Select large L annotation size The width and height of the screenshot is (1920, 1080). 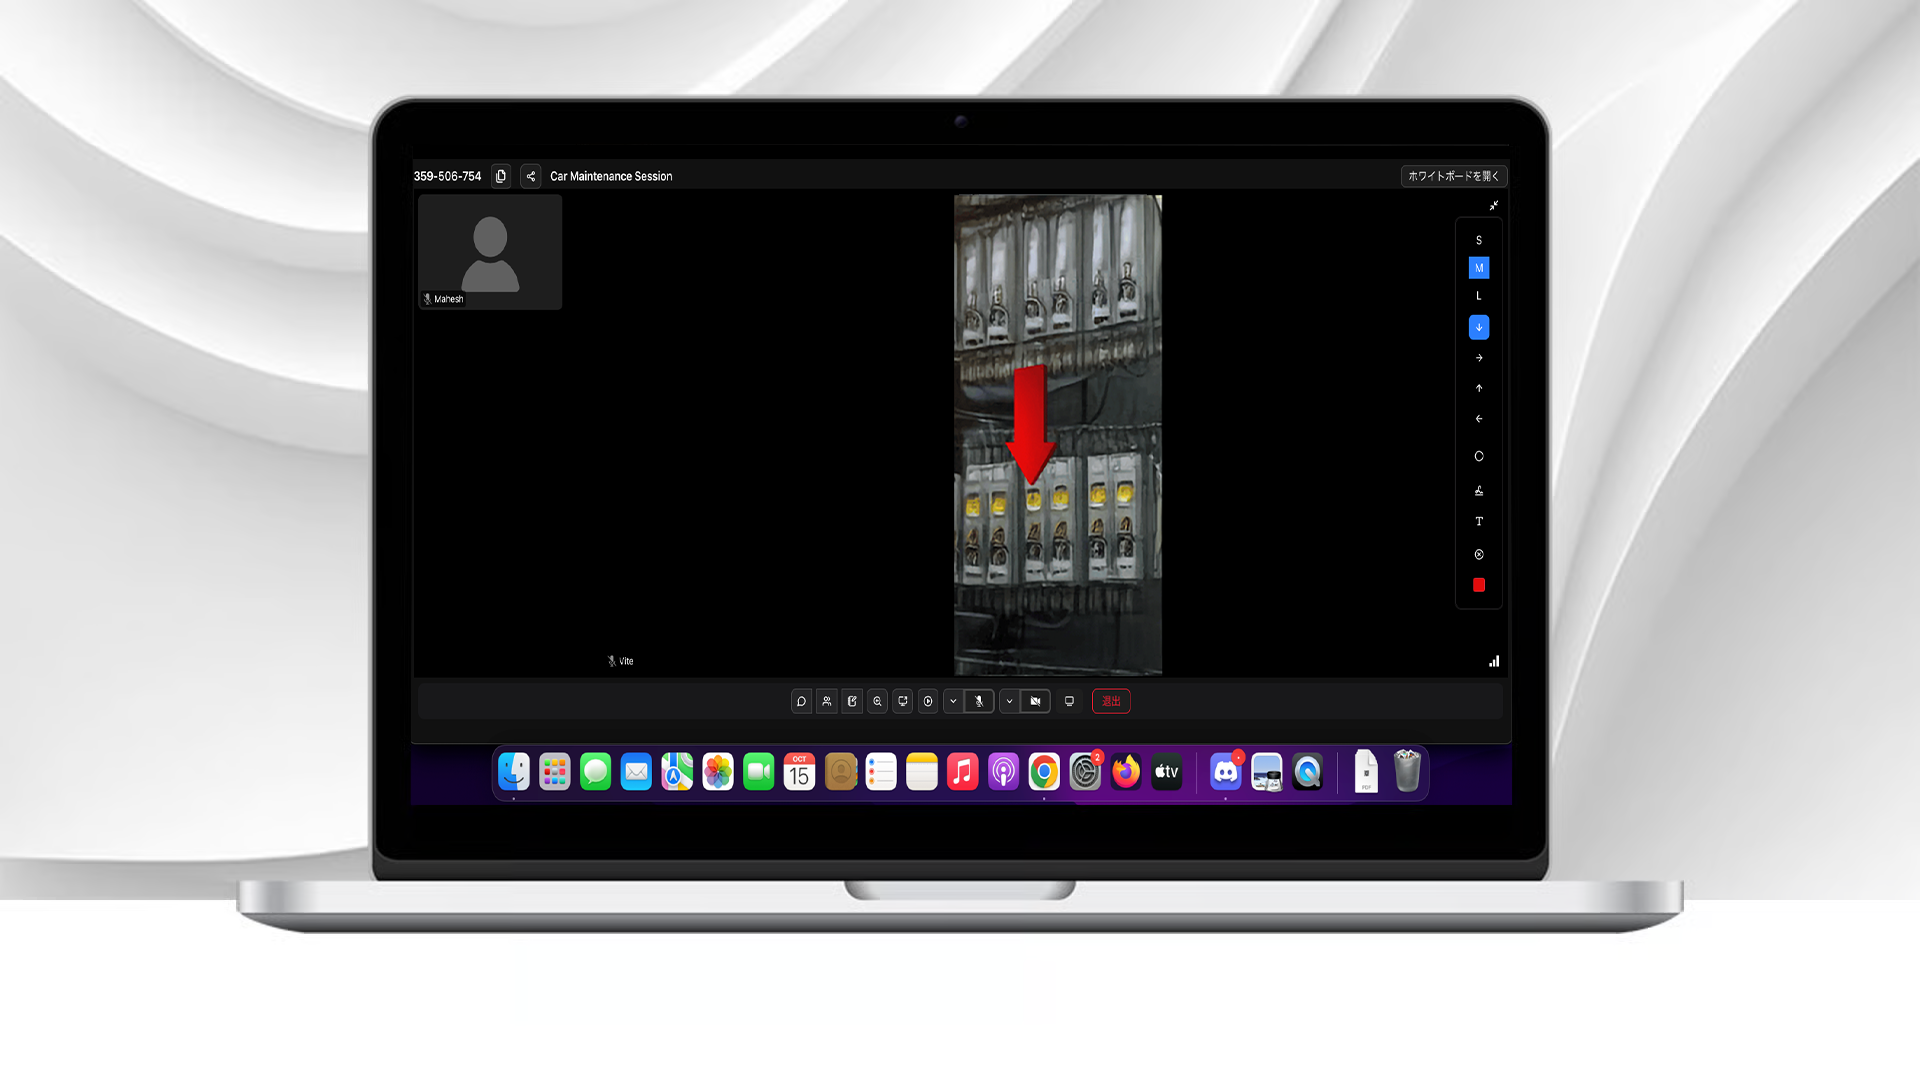(1479, 296)
